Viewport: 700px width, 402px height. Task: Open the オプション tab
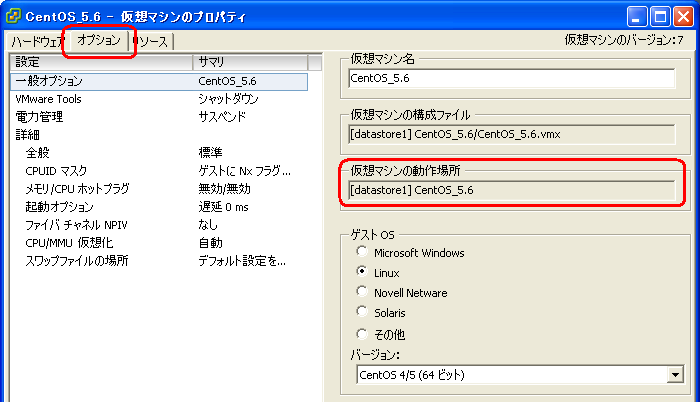pos(99,40)
